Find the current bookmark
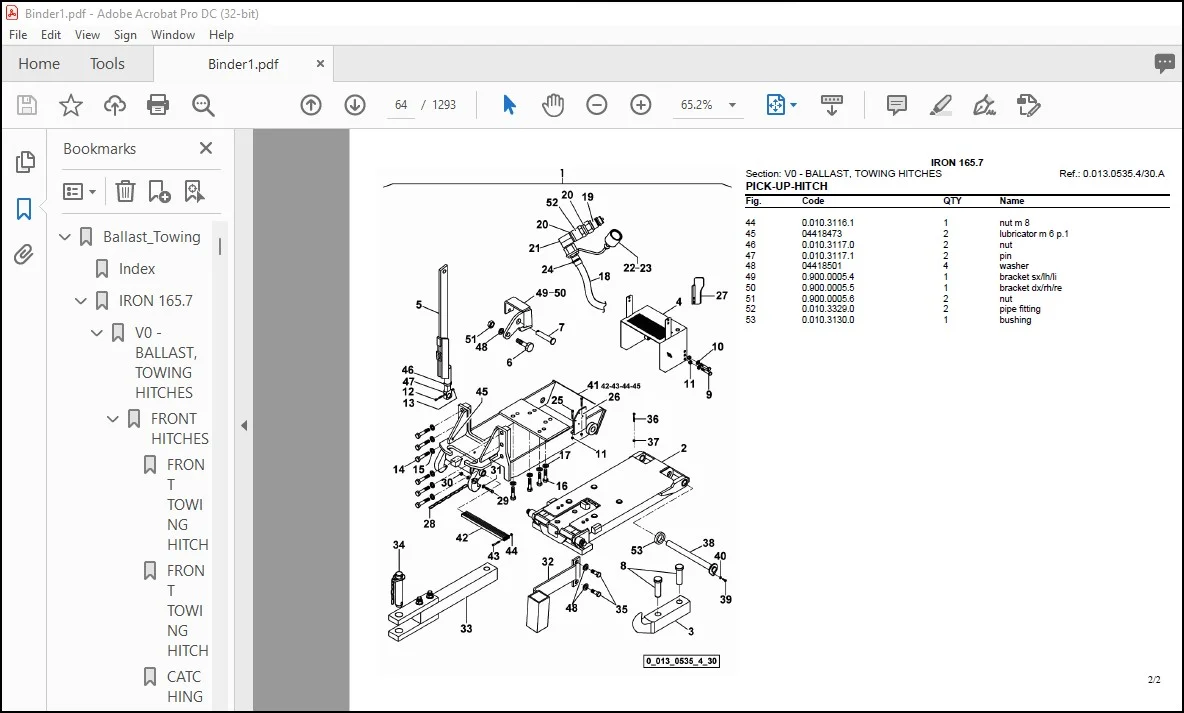Screen dimensions: 1184x713 tap(194, 191)
